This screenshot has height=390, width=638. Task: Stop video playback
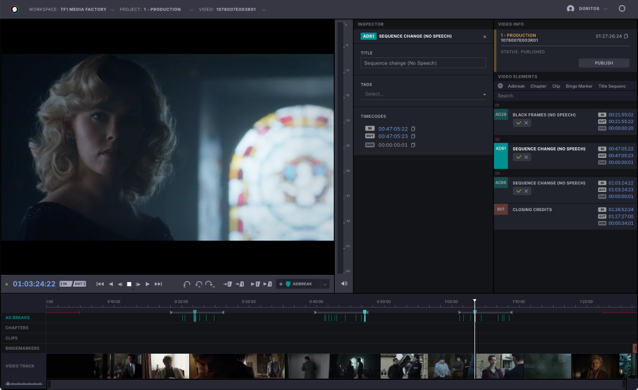point(129,284)
